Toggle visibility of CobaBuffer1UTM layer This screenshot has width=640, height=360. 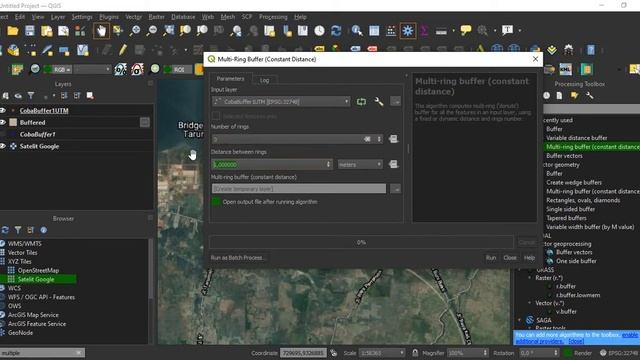click(3, 111)
